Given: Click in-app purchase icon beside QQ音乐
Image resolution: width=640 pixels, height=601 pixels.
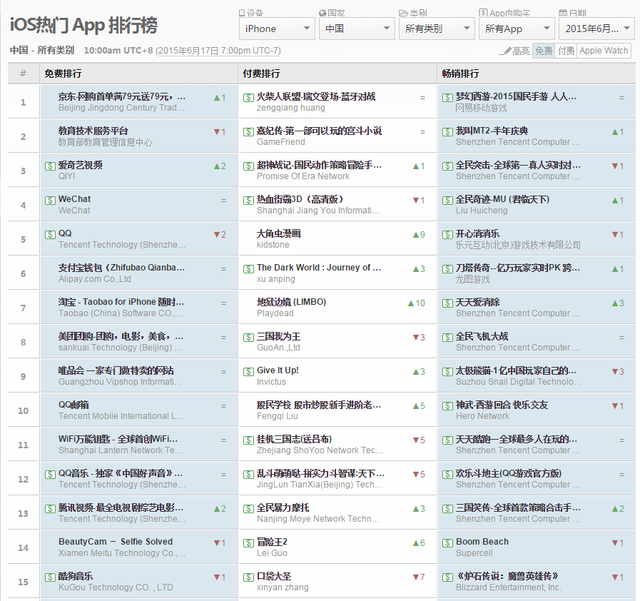Looking at the screenshot, I should coord(50,474).
